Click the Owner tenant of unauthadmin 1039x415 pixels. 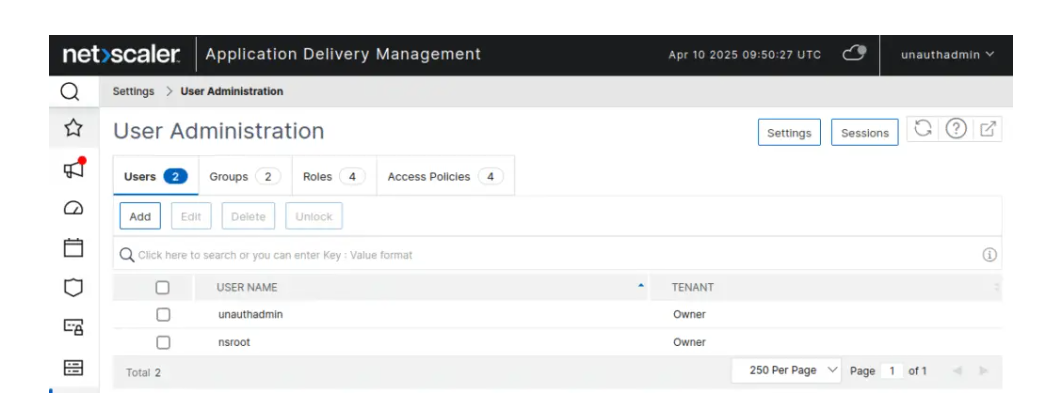coord(689,314)
